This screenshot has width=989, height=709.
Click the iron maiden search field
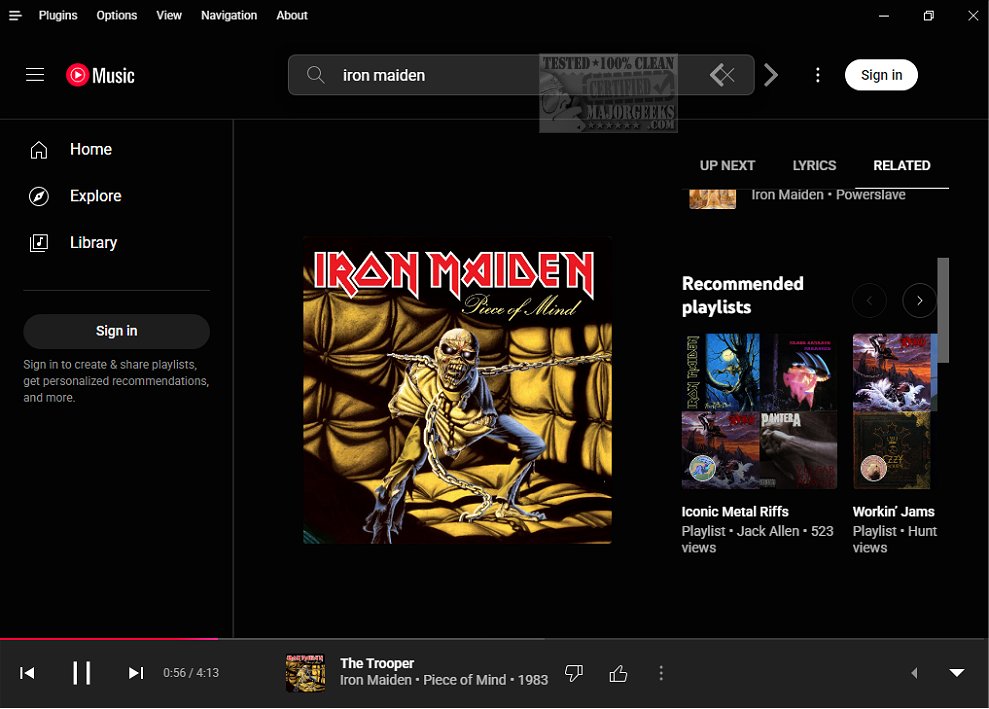click(521, 75)
